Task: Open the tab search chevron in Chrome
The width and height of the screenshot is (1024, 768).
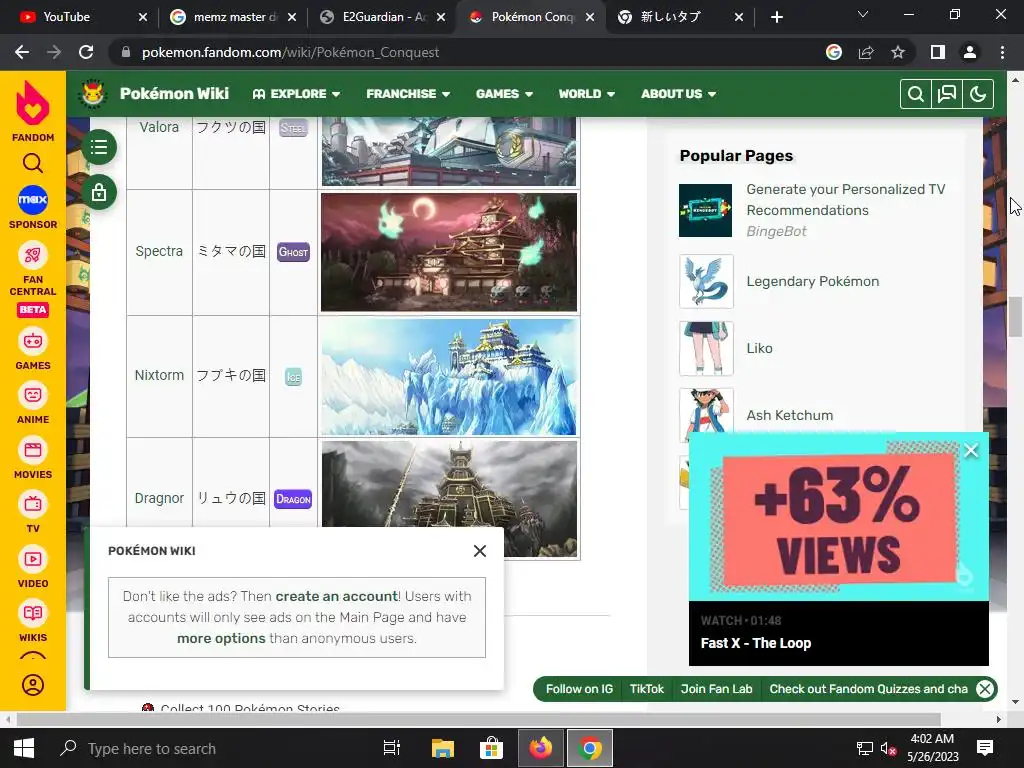Action: 863,14
